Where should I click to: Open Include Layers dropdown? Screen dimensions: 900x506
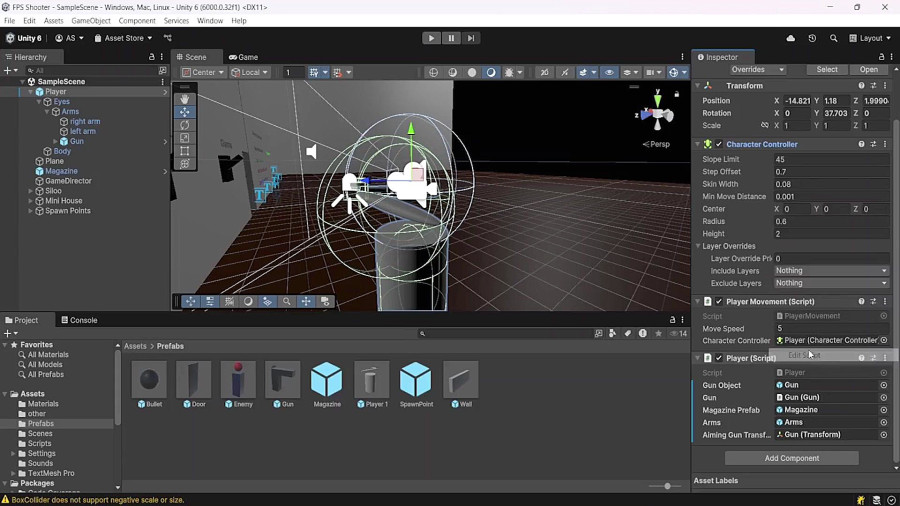[x=831, y=271]
